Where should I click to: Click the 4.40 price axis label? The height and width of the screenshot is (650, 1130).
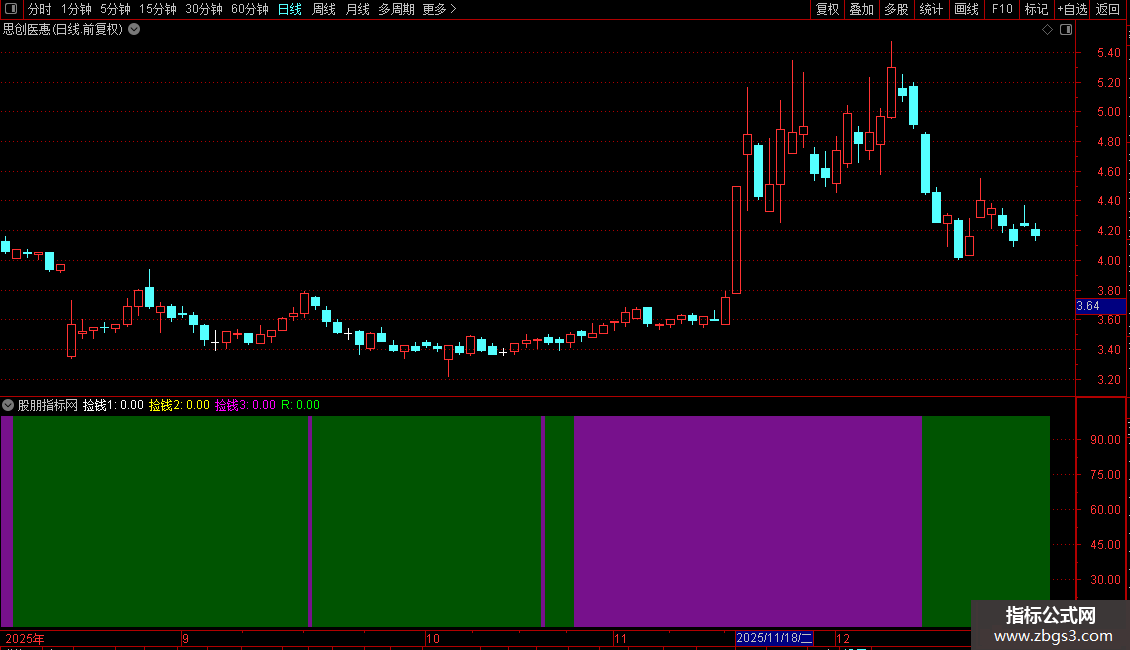1108,201
